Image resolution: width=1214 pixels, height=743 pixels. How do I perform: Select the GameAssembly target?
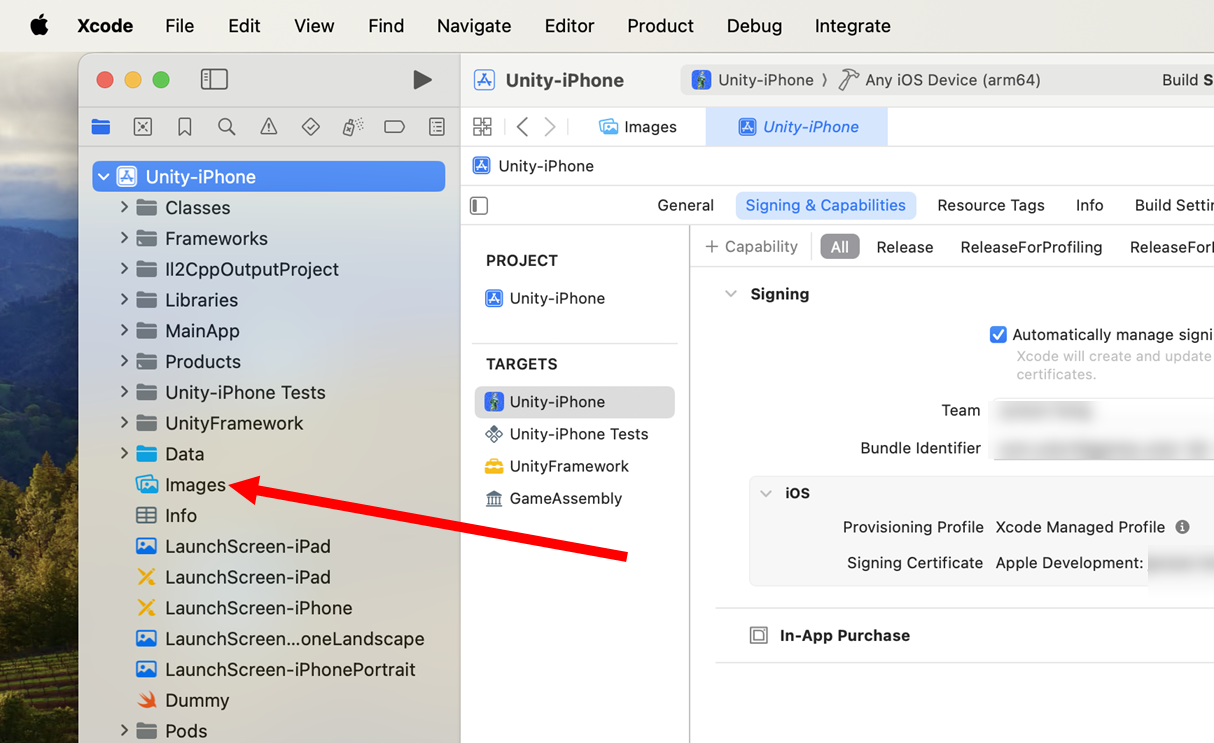coord(554,498)
